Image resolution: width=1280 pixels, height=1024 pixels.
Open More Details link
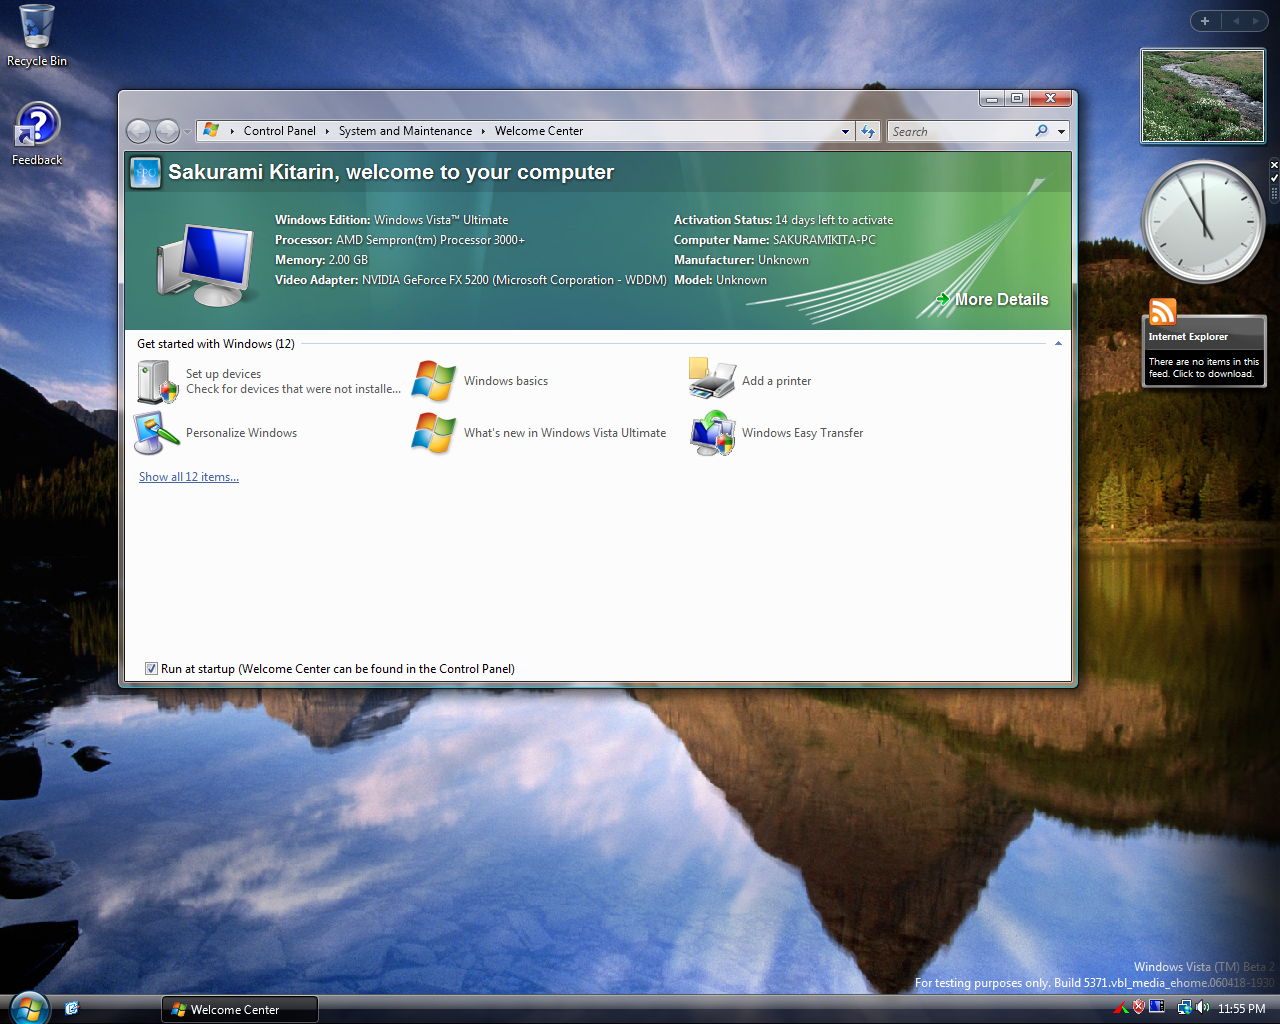(x=1002, y=299)
